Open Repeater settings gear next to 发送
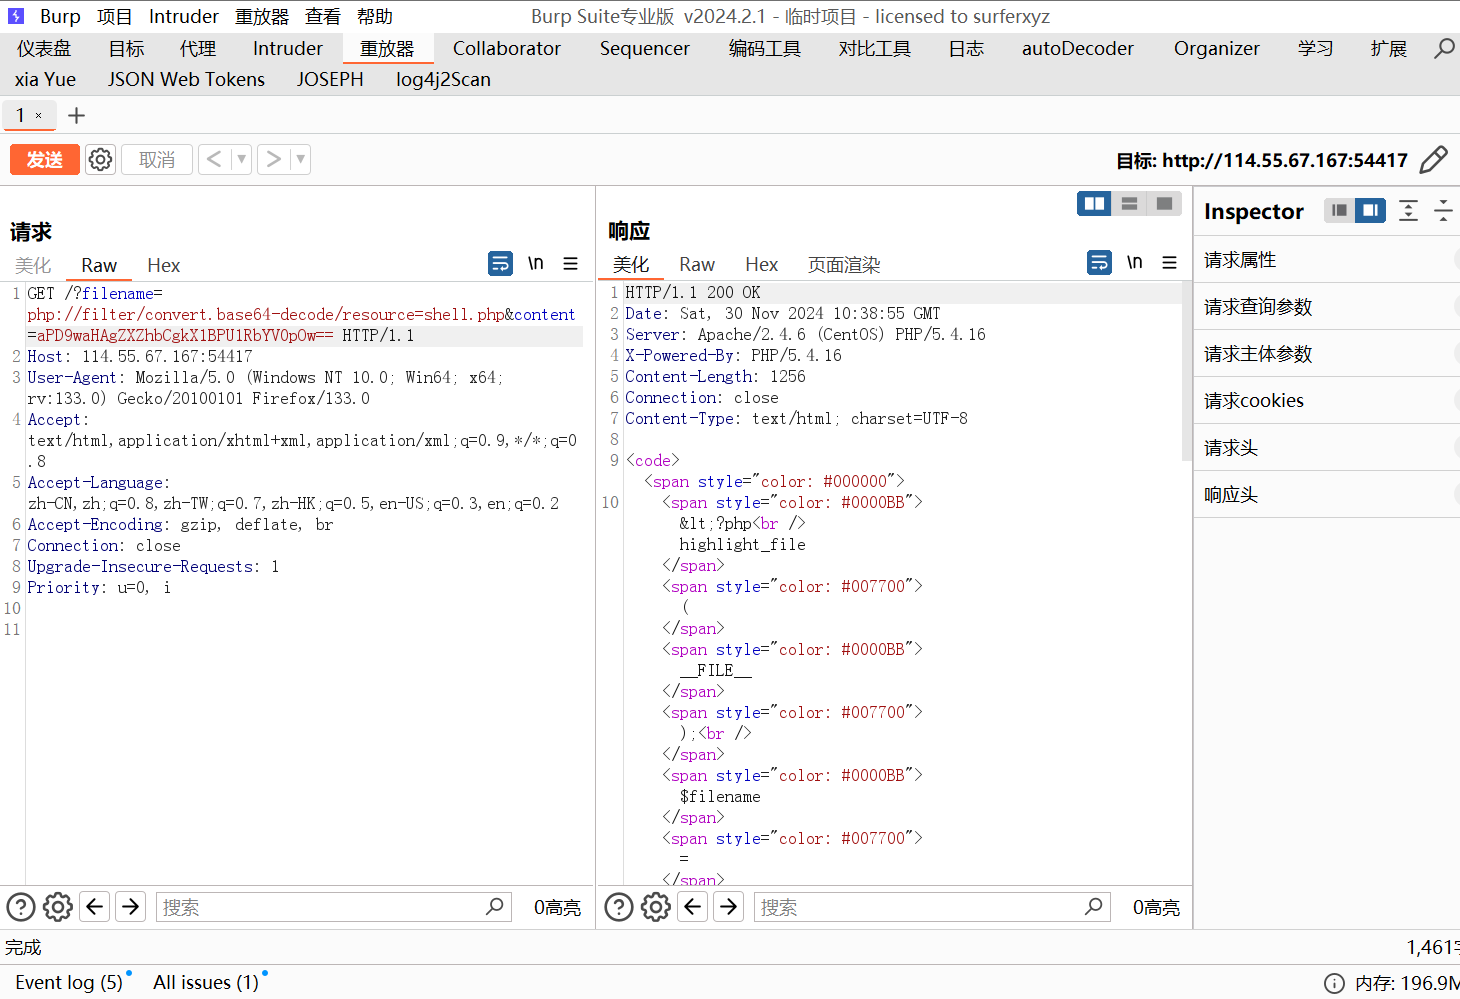The height and width of the screenshot is (999, 1460). (100, 159)
